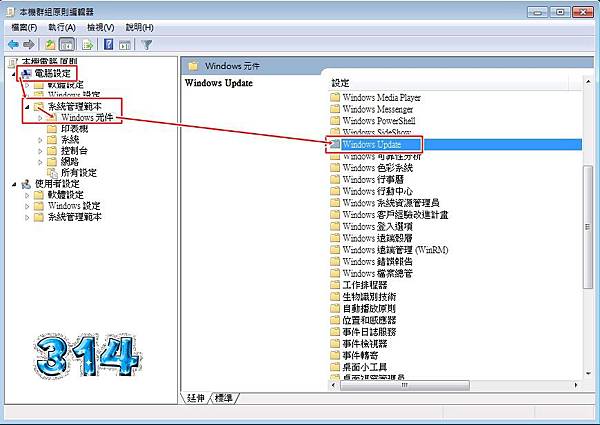Select the 事件日誌服務 folder
600x425 pixels.
(369, 332)
